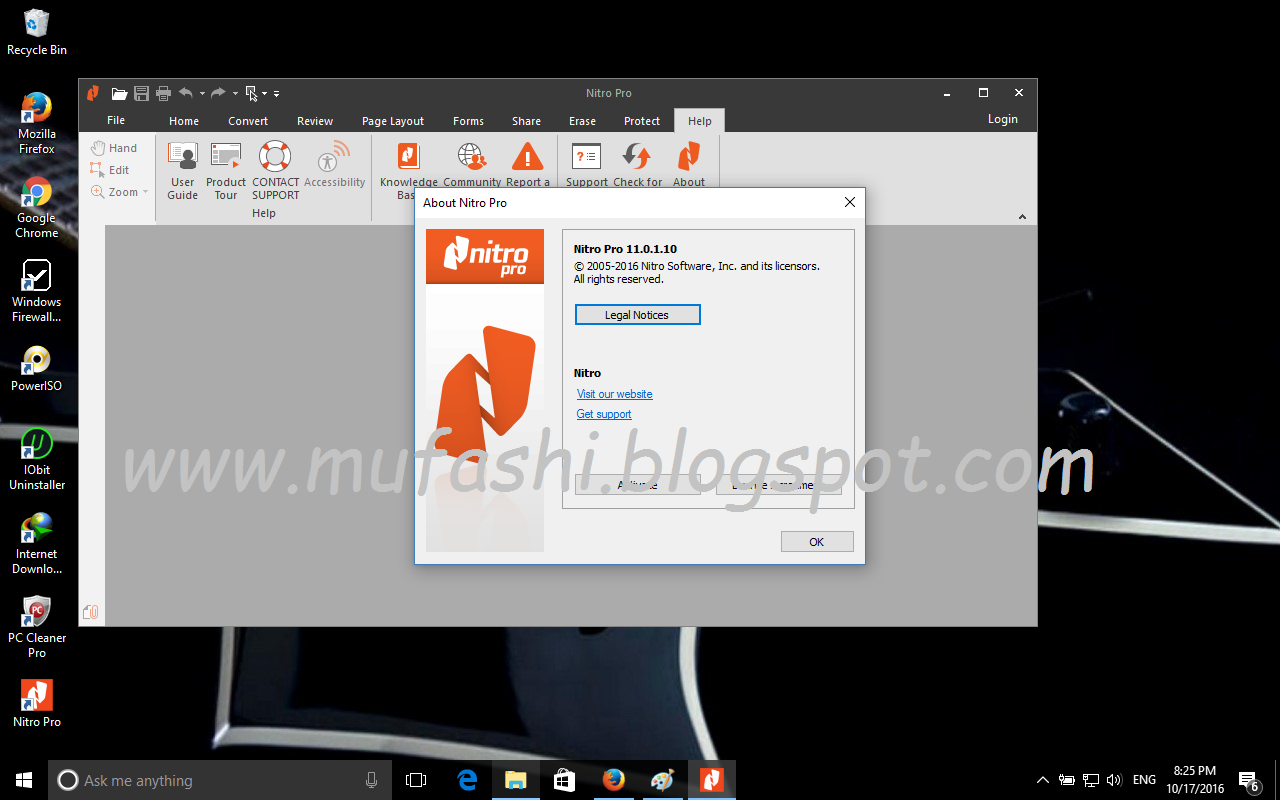The width and height of the screenshot is (1280, 800).
Task: Select the Google Chrome desktop shortcut
Action: (37, 208)
